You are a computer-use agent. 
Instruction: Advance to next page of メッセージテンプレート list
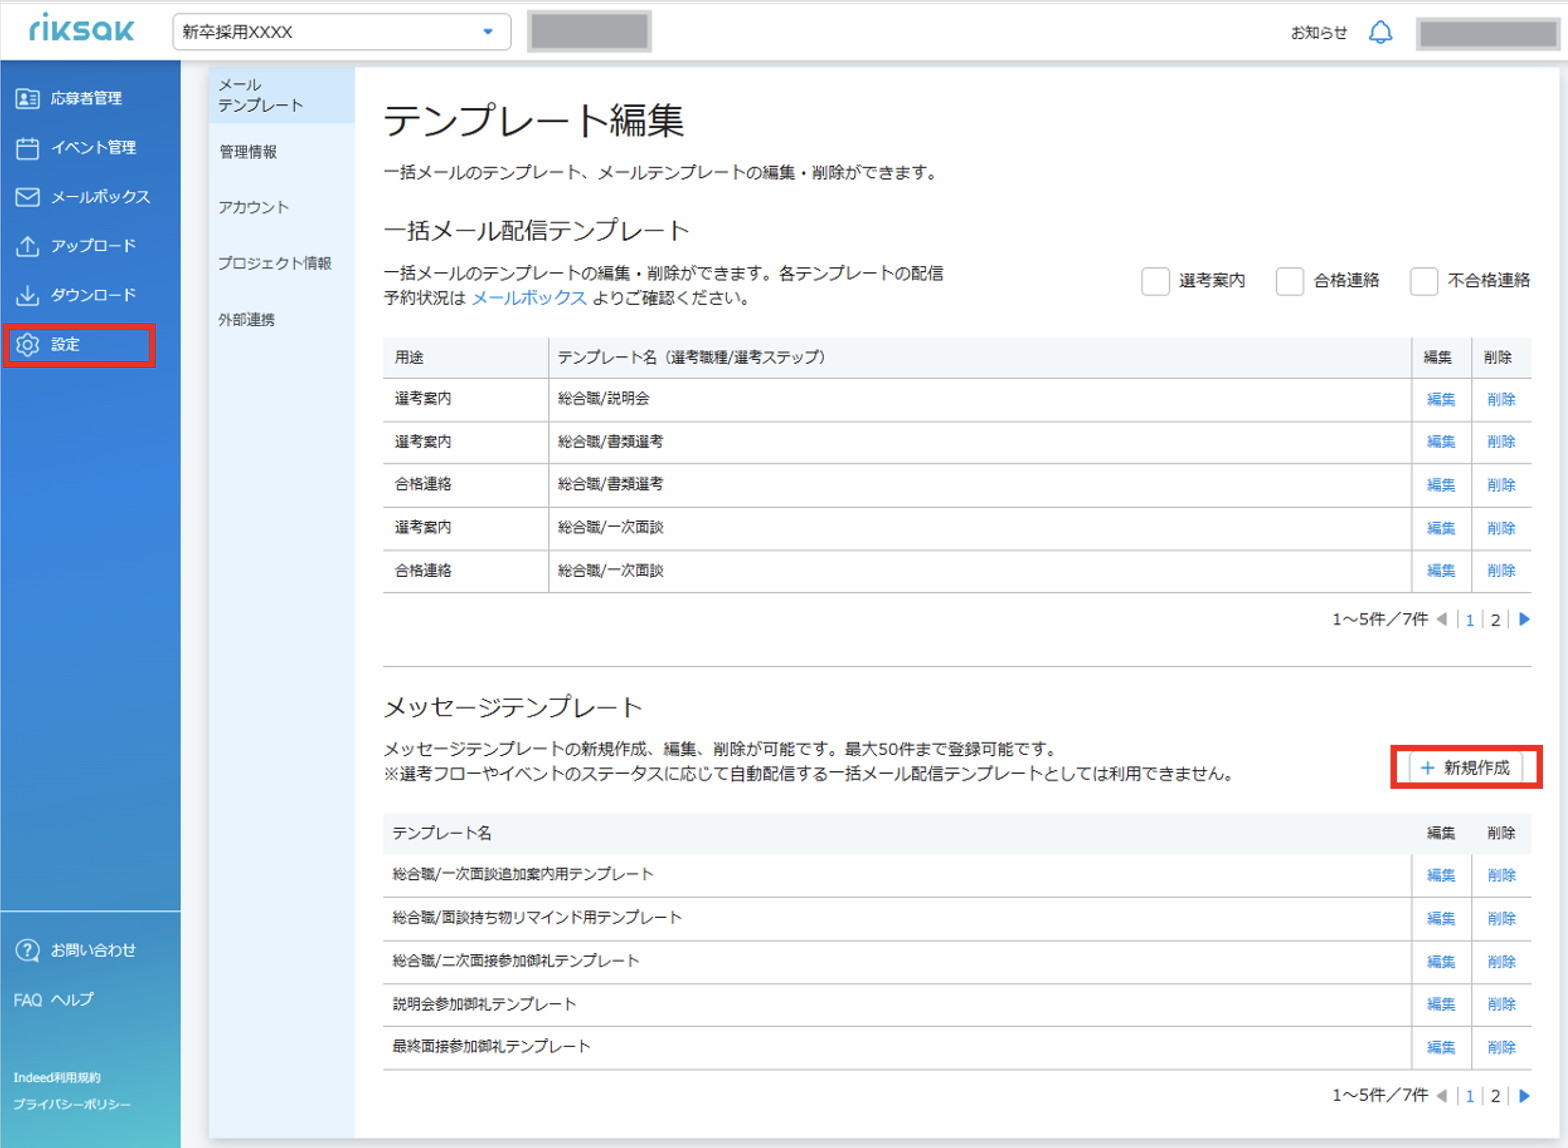pos(1525,1095)
